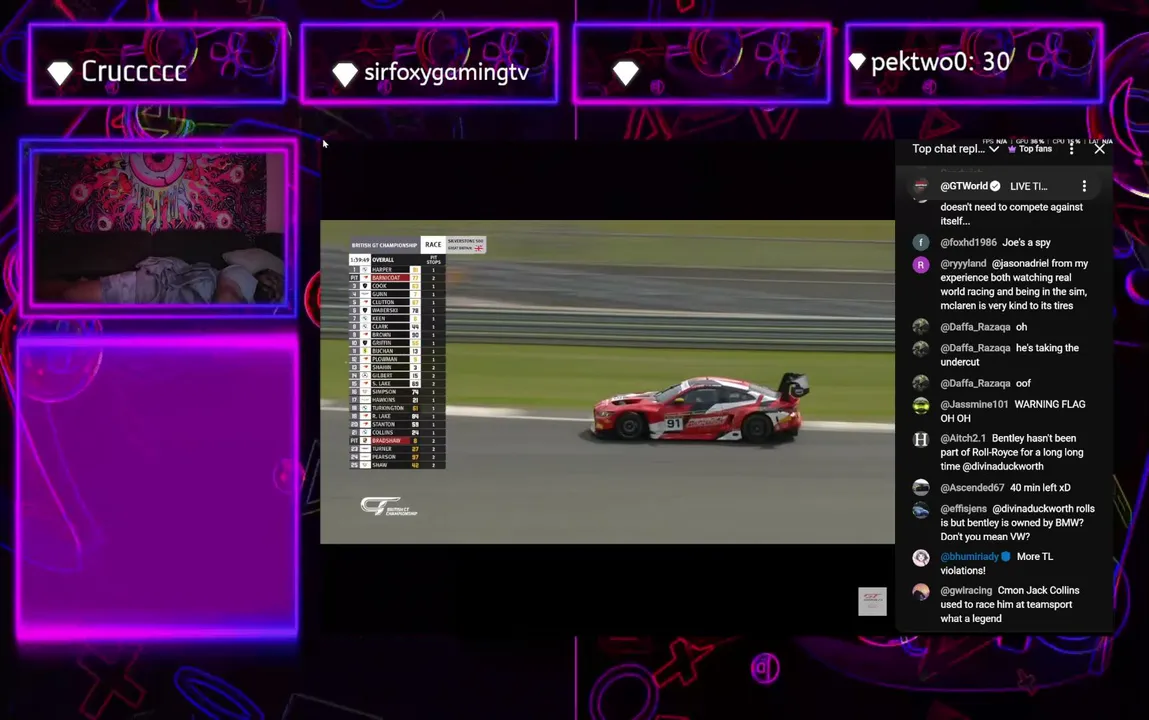Close the chat replay panel
The height and width of the screenshot is (720, 1149).
pos(1099,149)
